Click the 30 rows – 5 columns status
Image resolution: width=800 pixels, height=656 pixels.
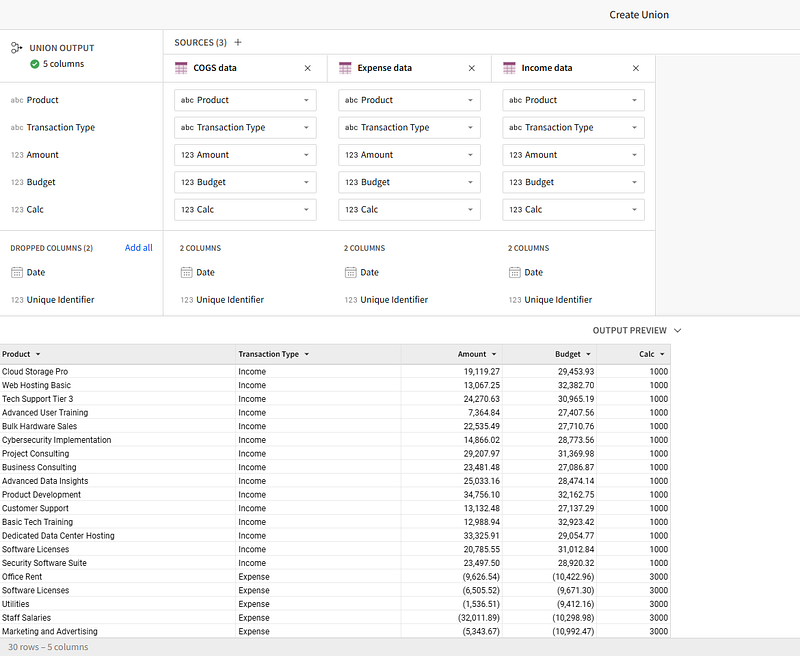pos(48,647)
